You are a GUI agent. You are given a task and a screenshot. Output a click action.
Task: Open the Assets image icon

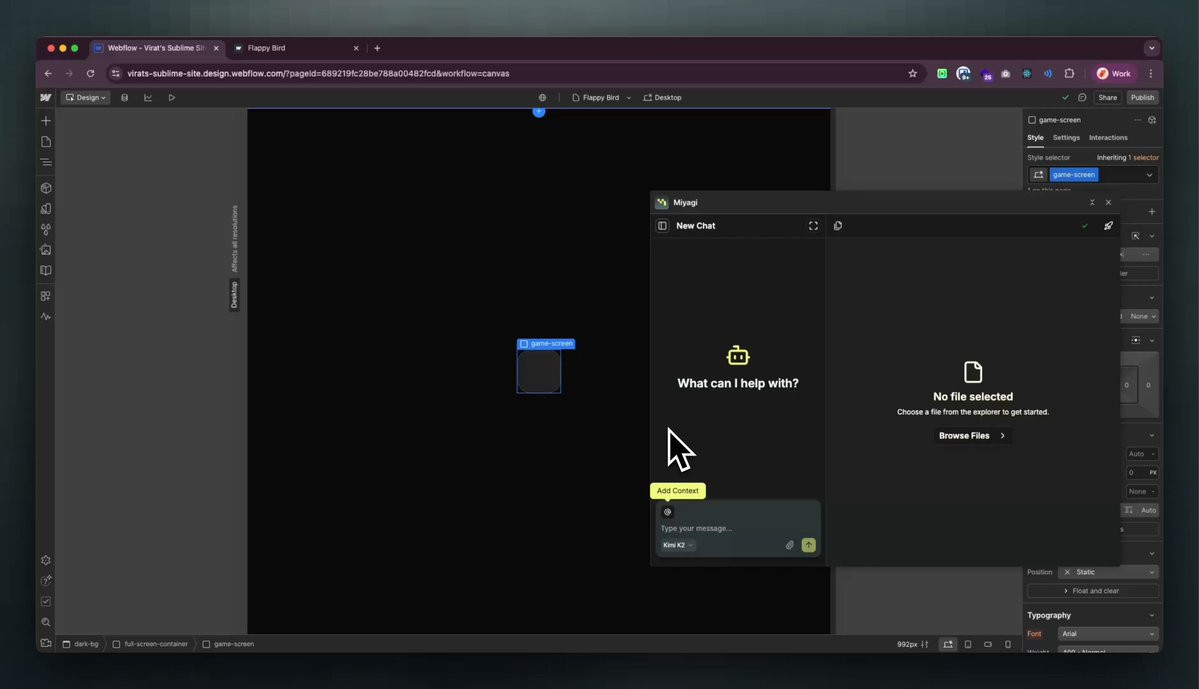(46, 250)
